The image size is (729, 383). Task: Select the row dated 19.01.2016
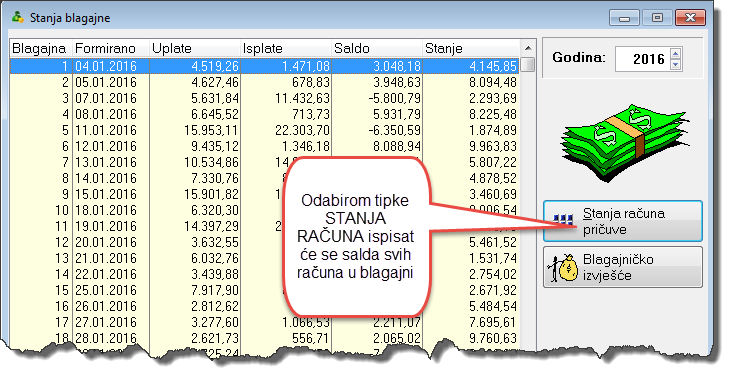265,226
